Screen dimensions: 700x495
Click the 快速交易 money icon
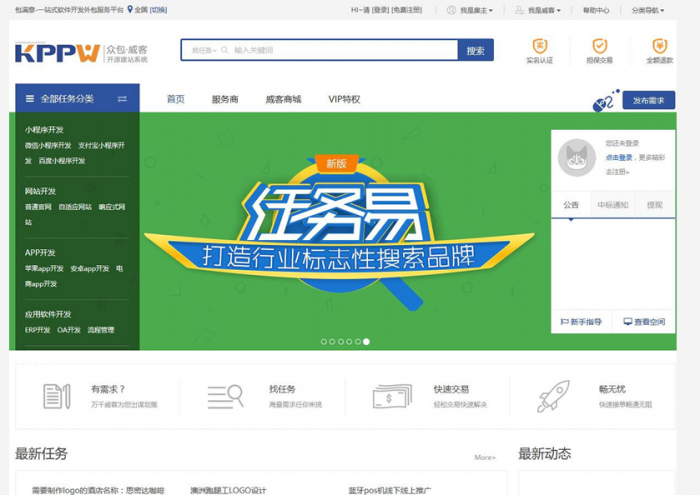pos(392,396)
